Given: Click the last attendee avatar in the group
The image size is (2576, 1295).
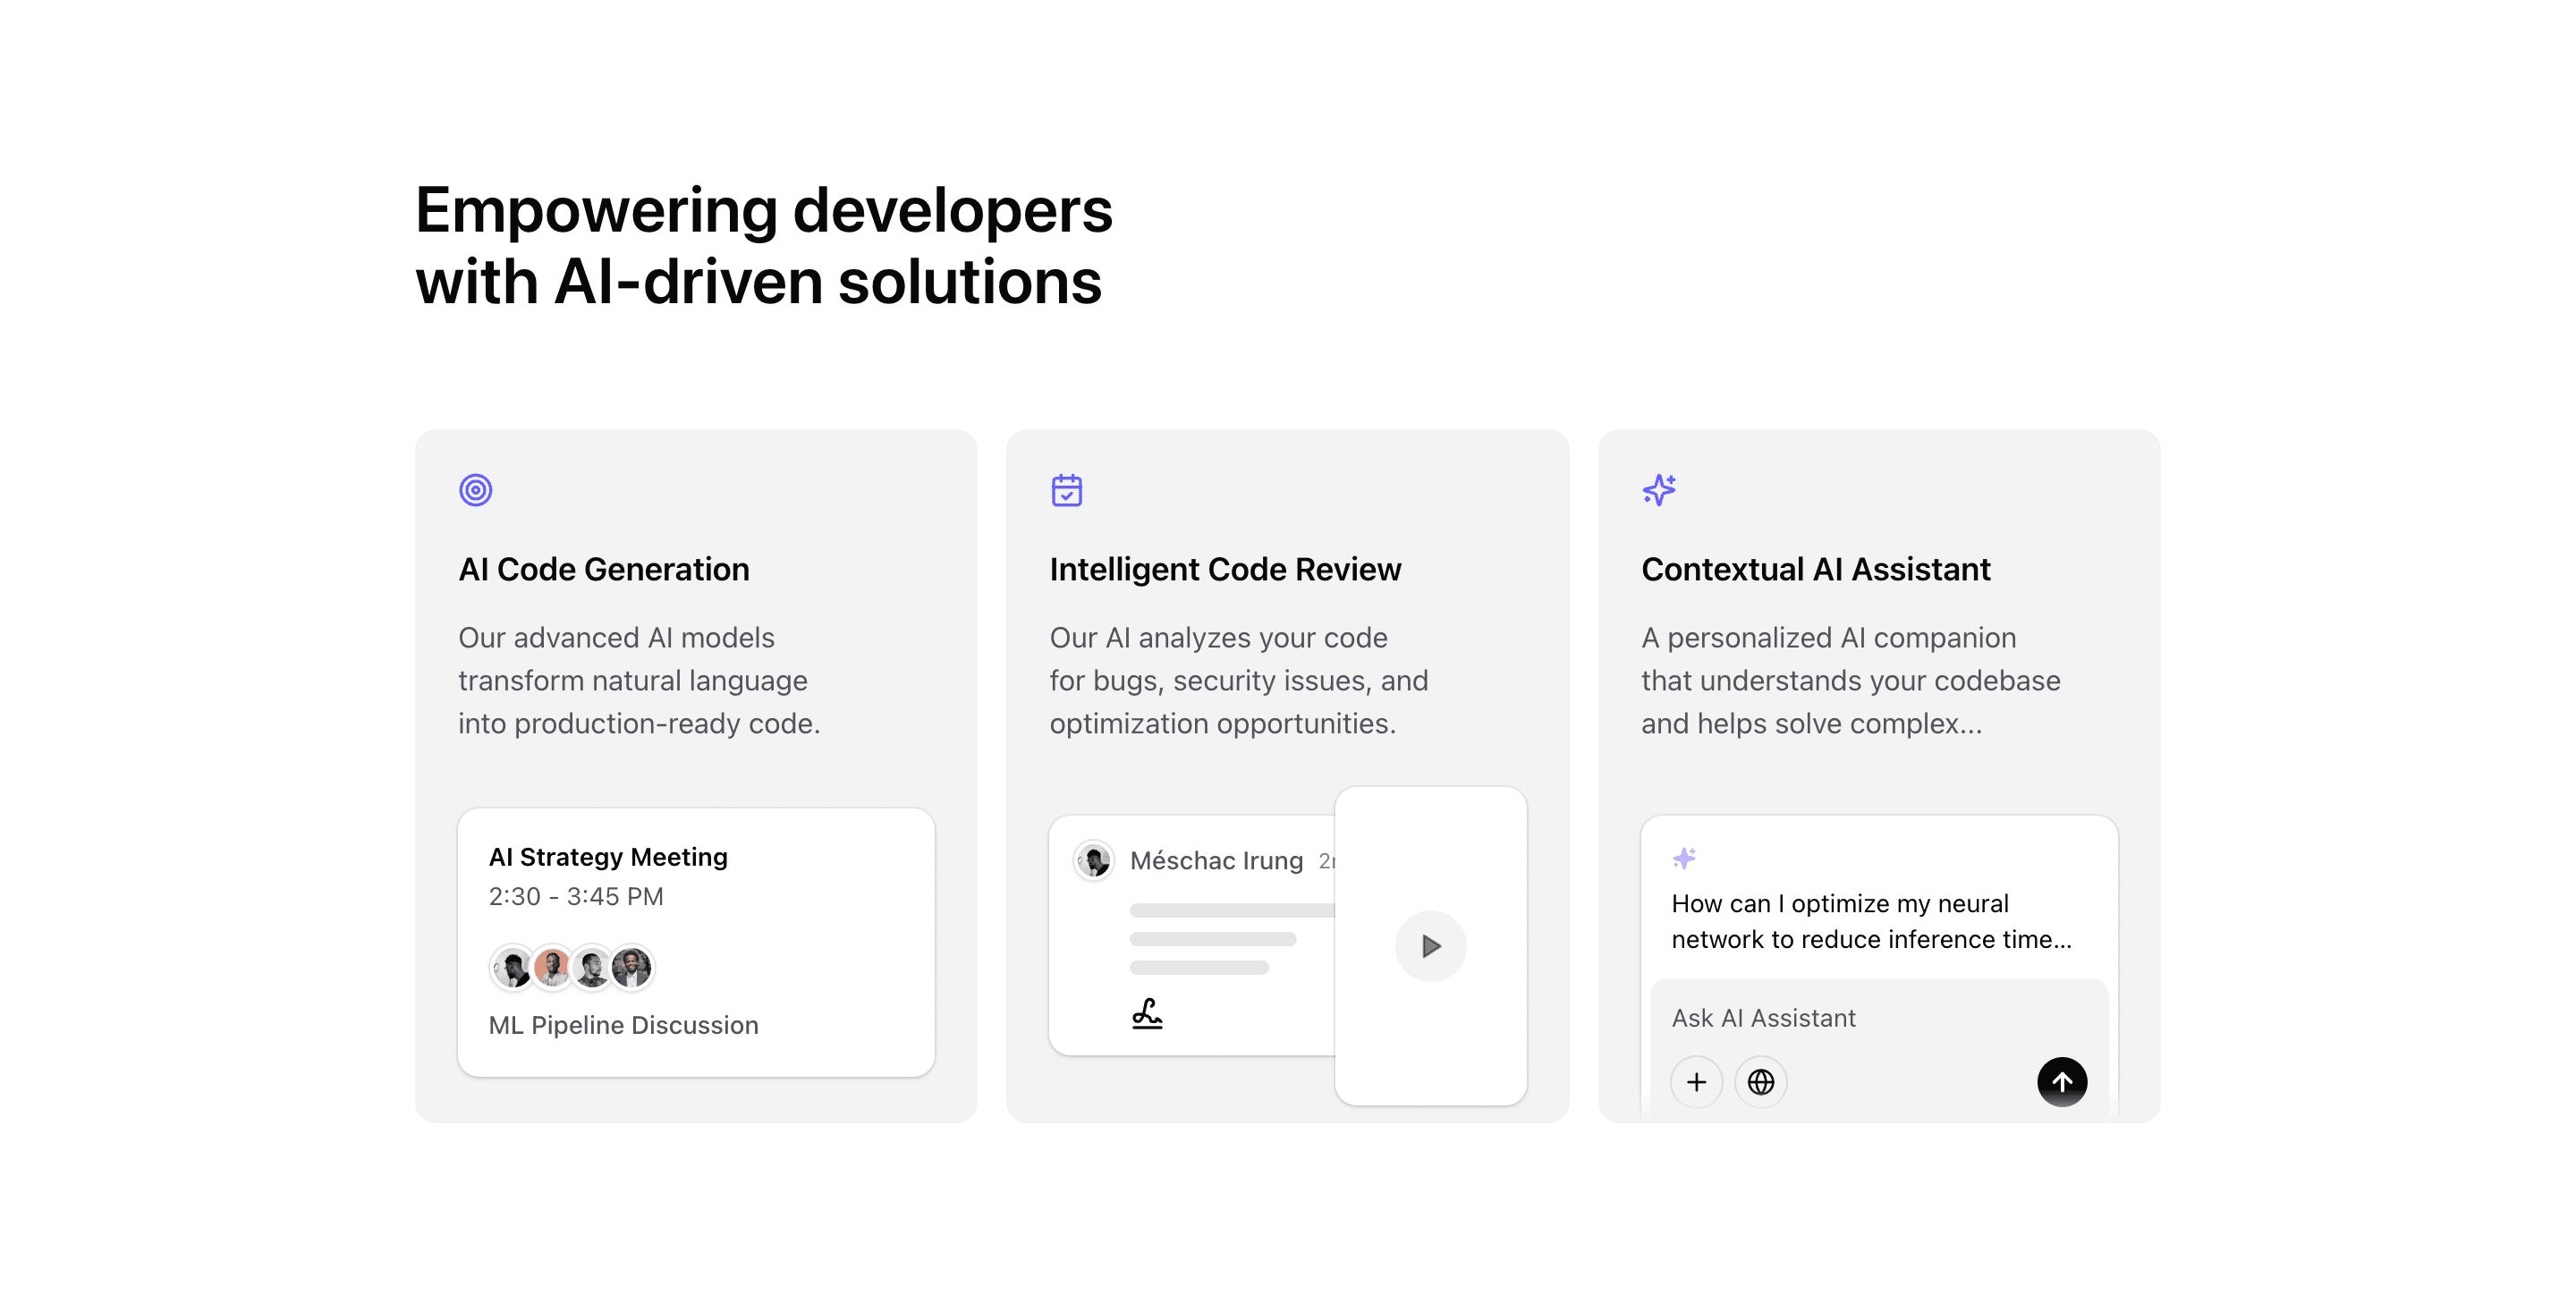Looking at the screenshot, I should tap(632, 967).
